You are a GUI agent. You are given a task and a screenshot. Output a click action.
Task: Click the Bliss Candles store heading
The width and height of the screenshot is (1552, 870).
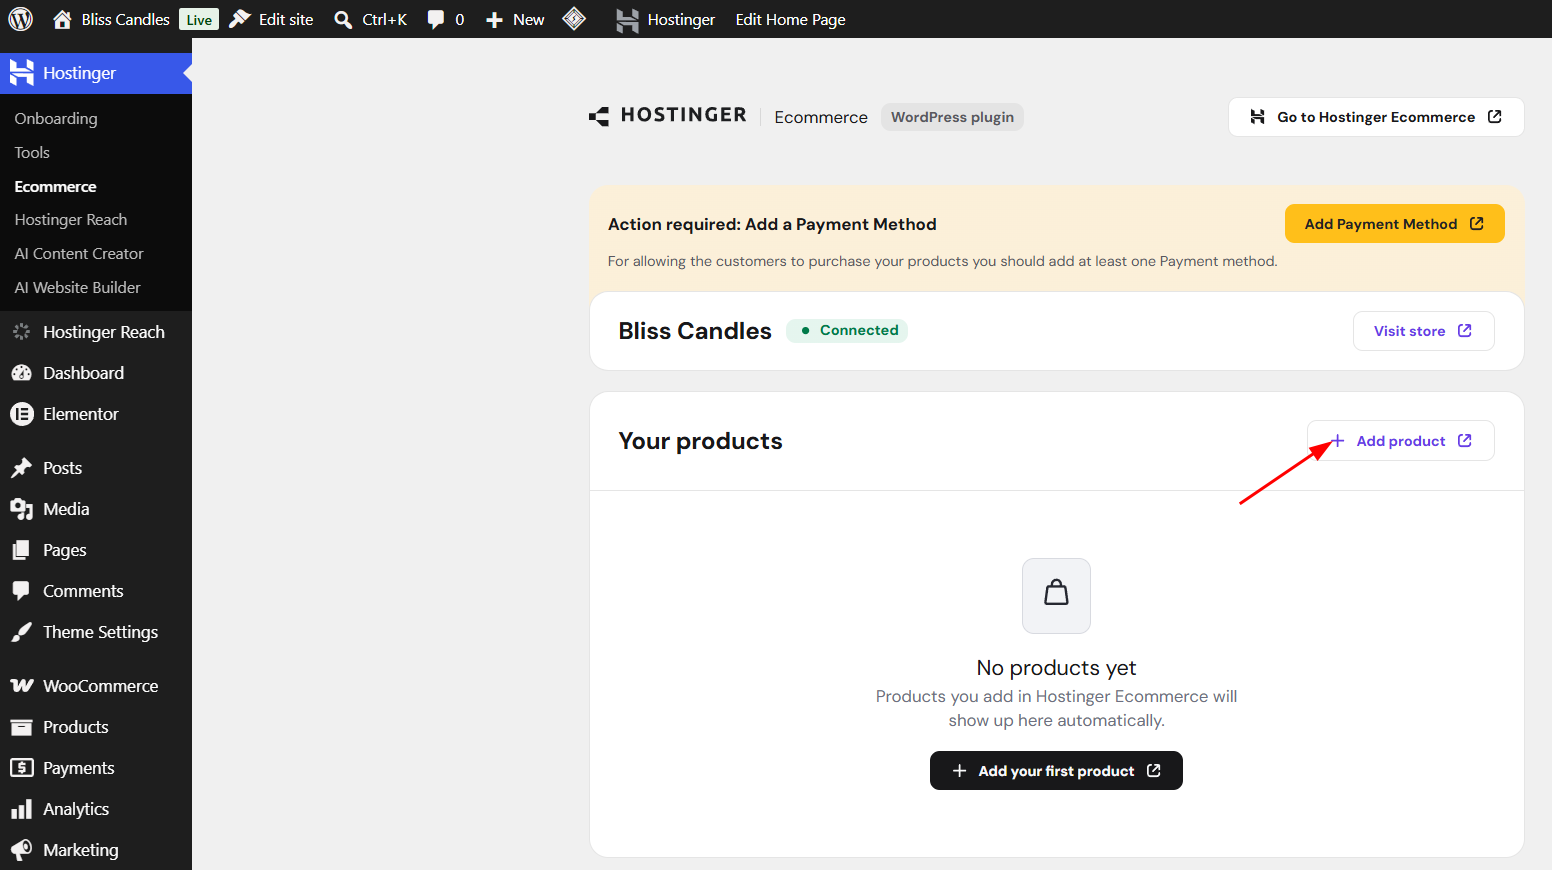(x=695, y=331)
